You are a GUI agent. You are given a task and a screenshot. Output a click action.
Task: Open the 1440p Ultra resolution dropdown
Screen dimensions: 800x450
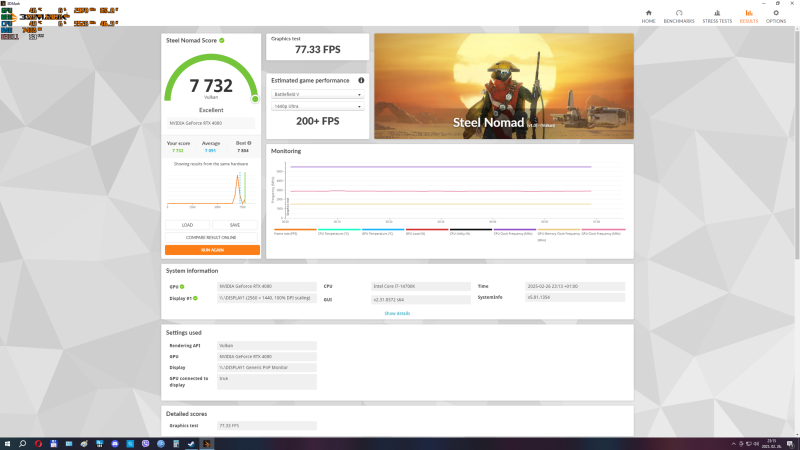(317, 106)
